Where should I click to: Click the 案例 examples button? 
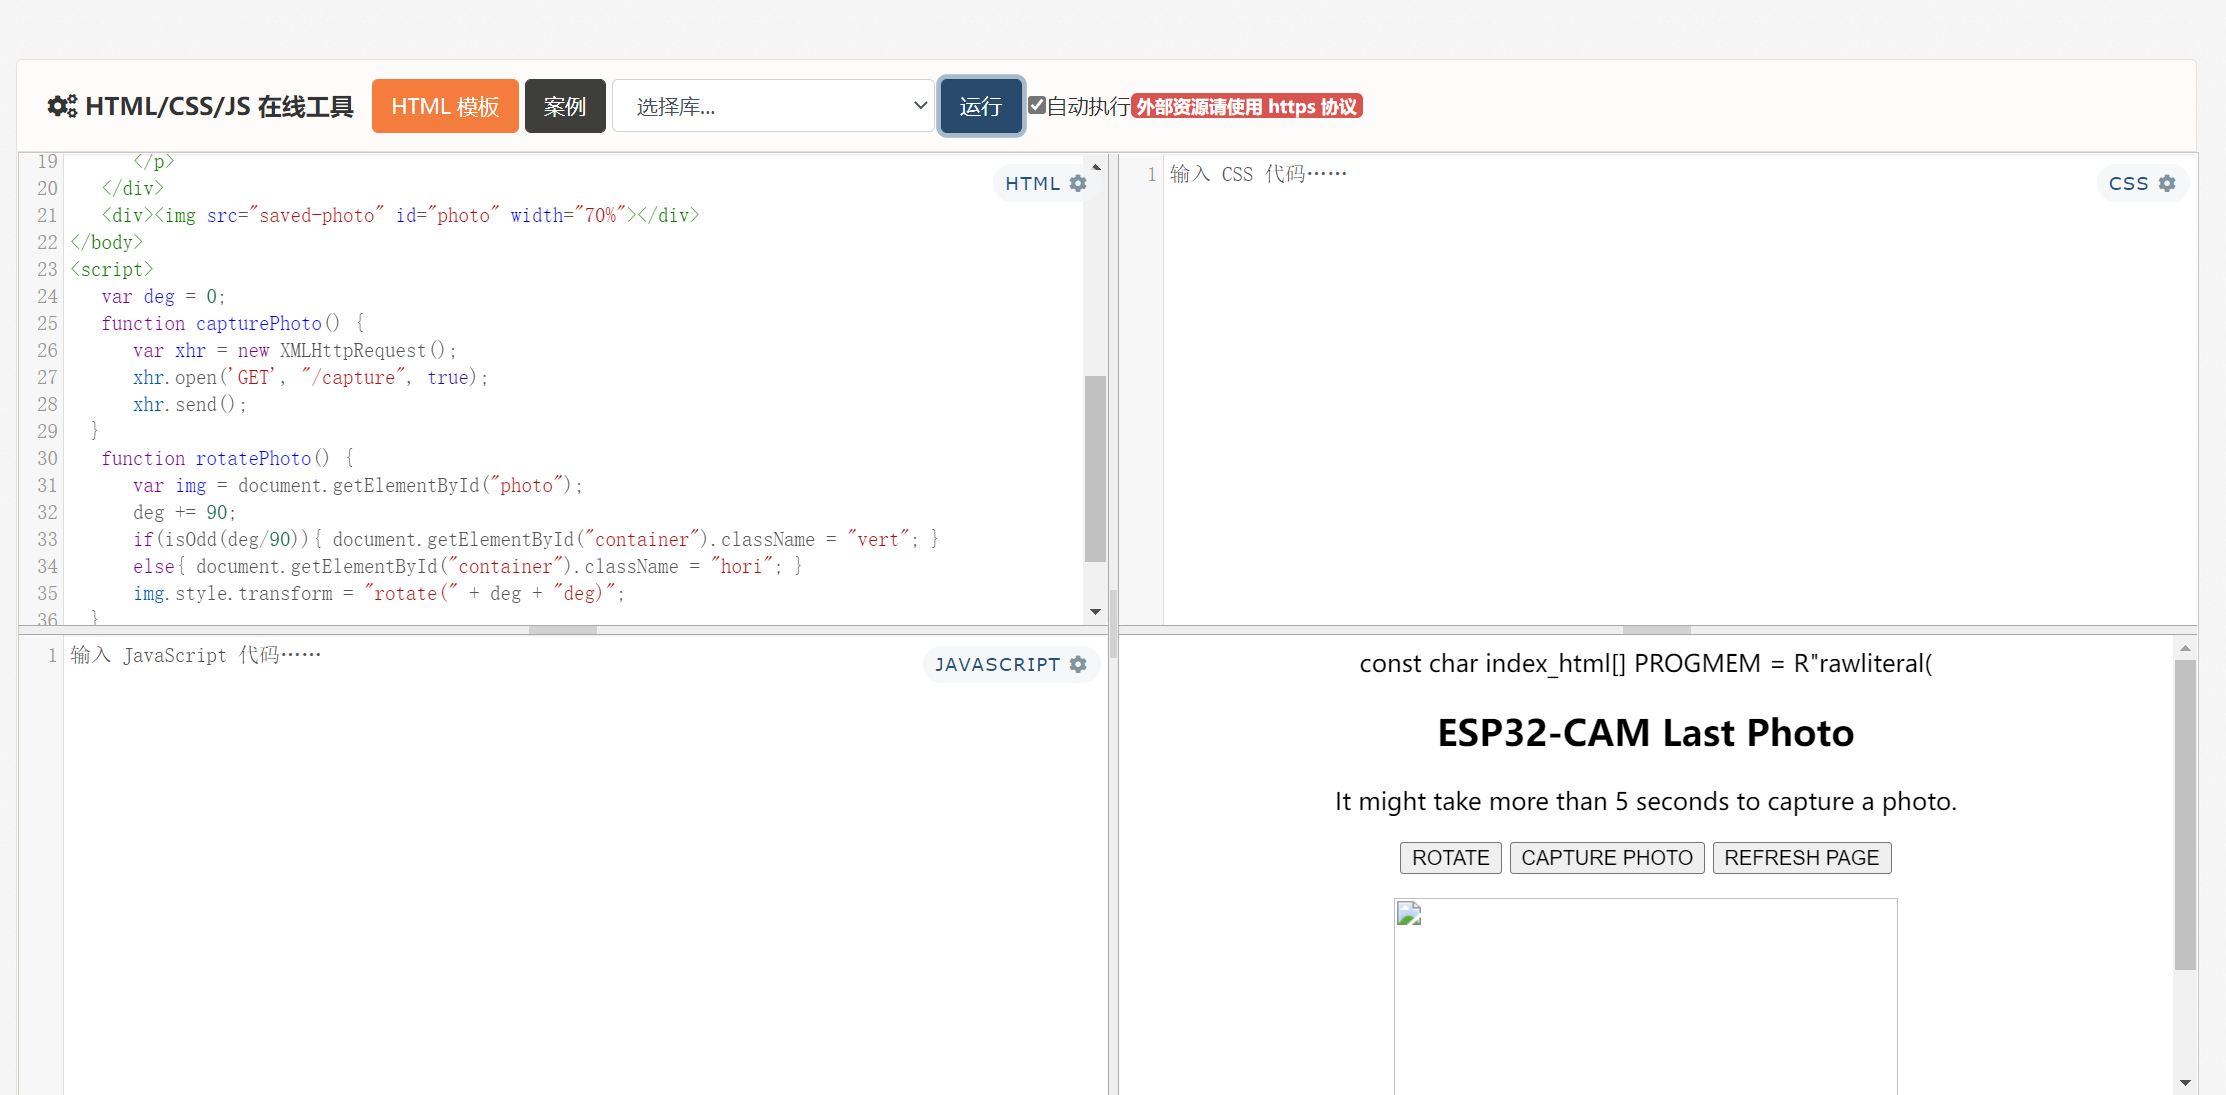coord(565,106)
